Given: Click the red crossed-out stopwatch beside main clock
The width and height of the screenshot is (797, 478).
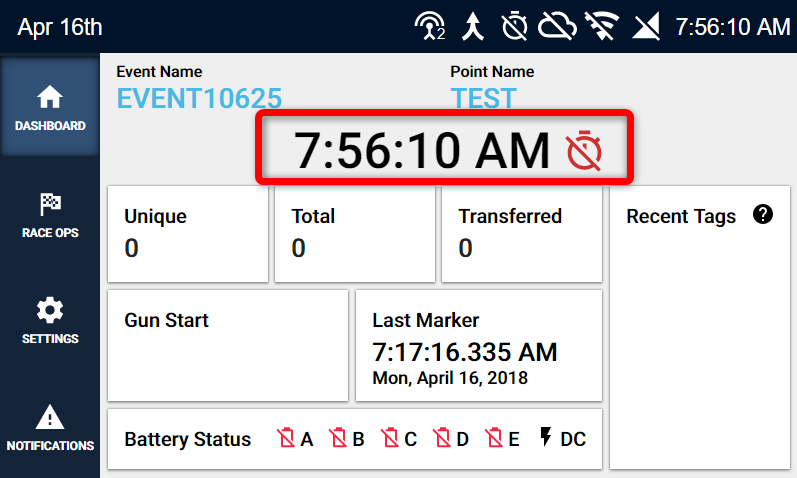Looking at the screenshot, I should [x=585, y=150].
